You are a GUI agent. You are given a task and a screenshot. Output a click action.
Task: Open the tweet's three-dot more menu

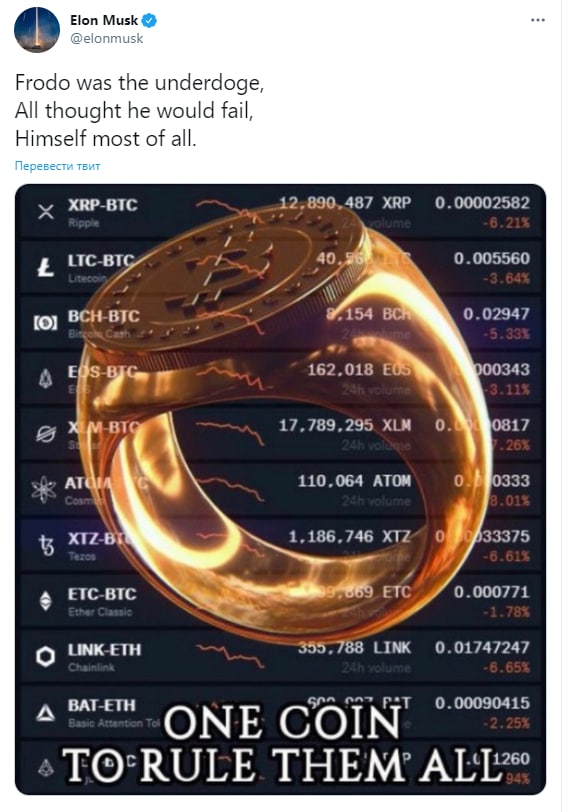(x=538, y=20)
